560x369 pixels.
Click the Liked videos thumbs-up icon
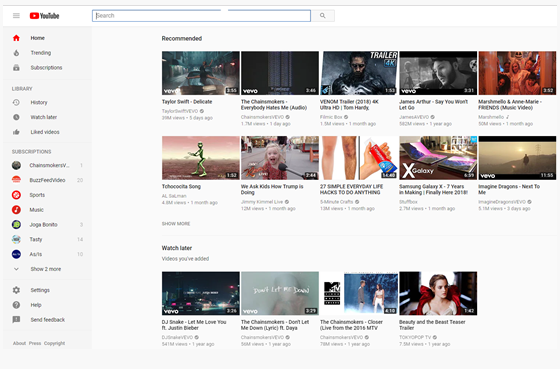pos(16,132)
